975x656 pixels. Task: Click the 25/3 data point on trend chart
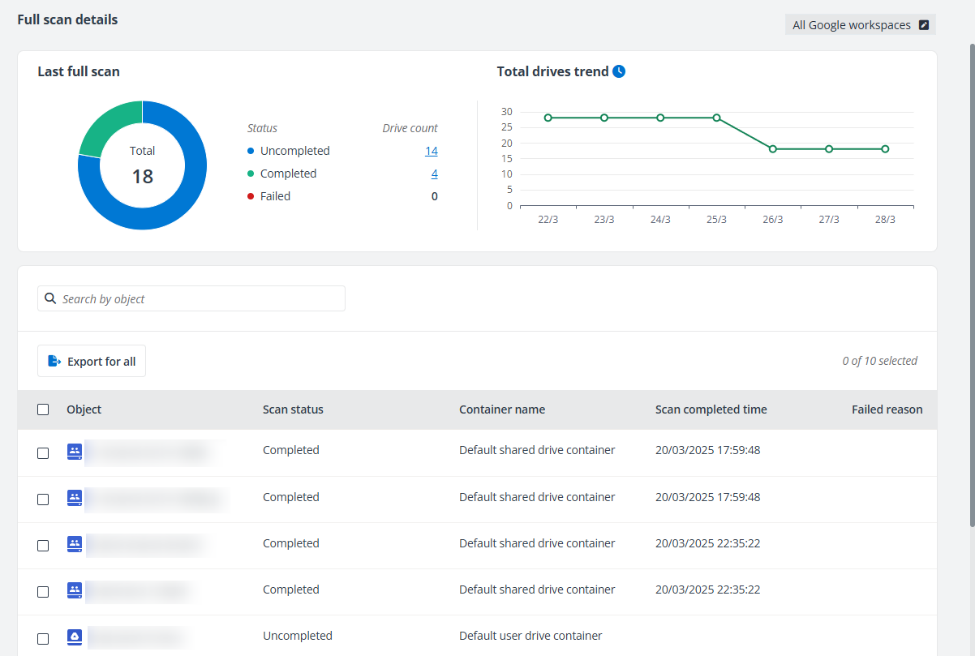pos(716,118)
